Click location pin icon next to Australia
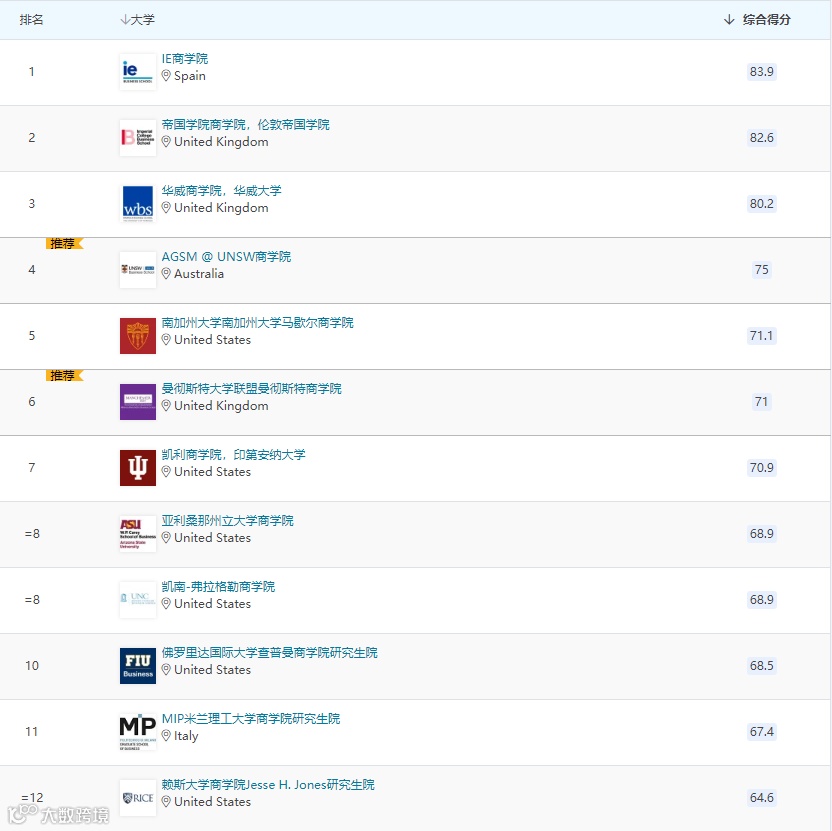Screen dimensions: 832x831 (x=166, y=274)
